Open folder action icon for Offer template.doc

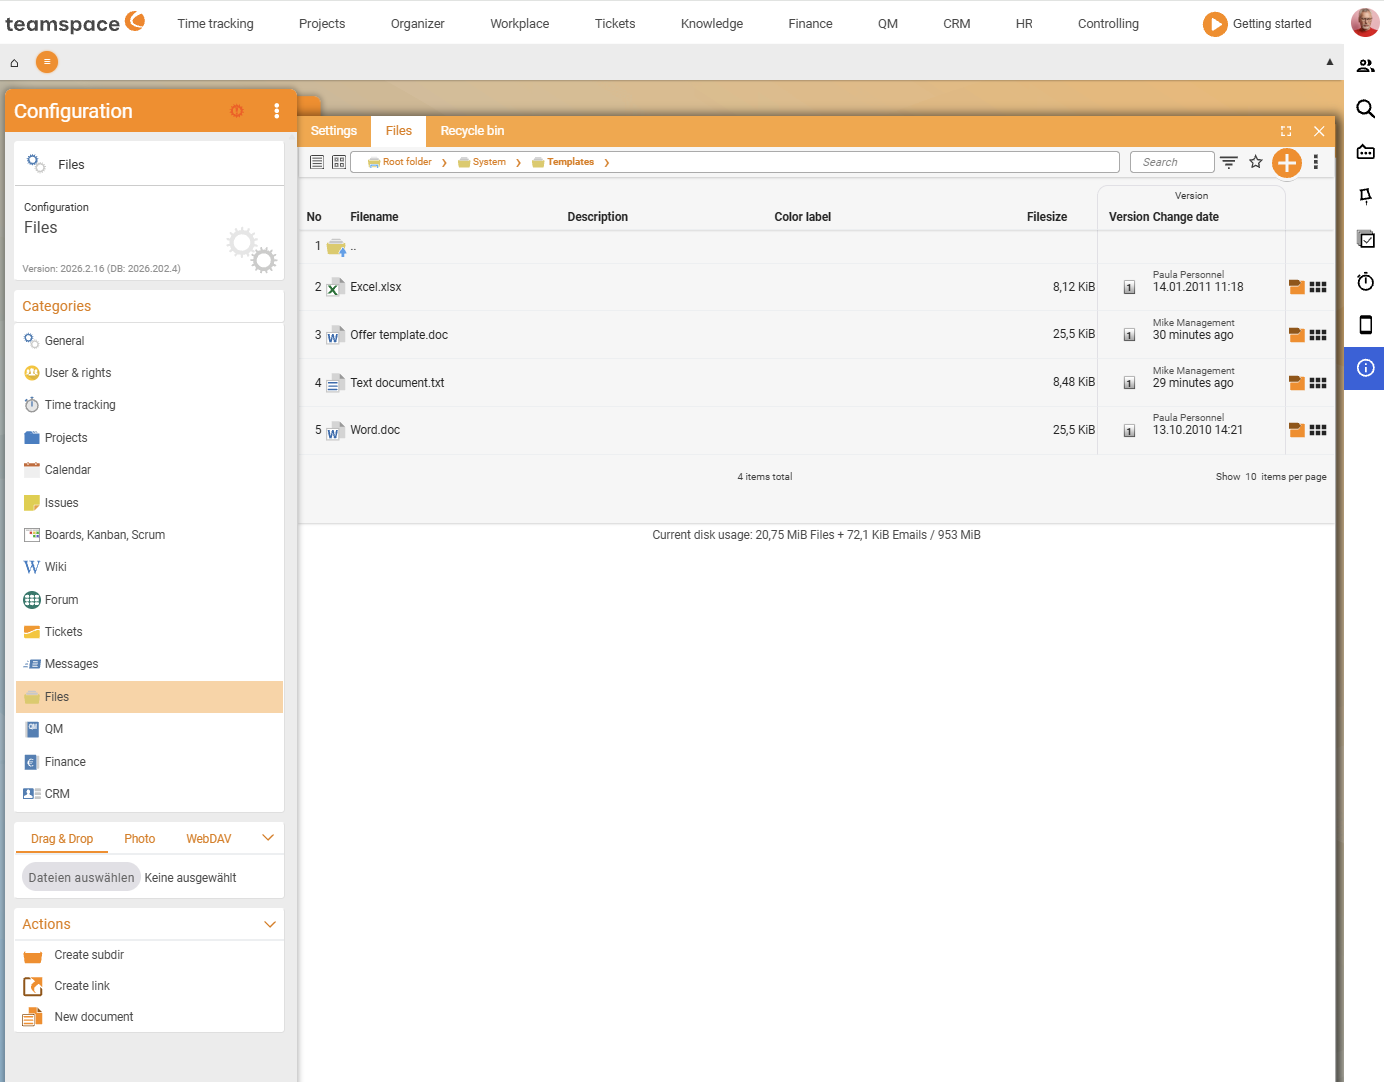tap(1297, 335)
